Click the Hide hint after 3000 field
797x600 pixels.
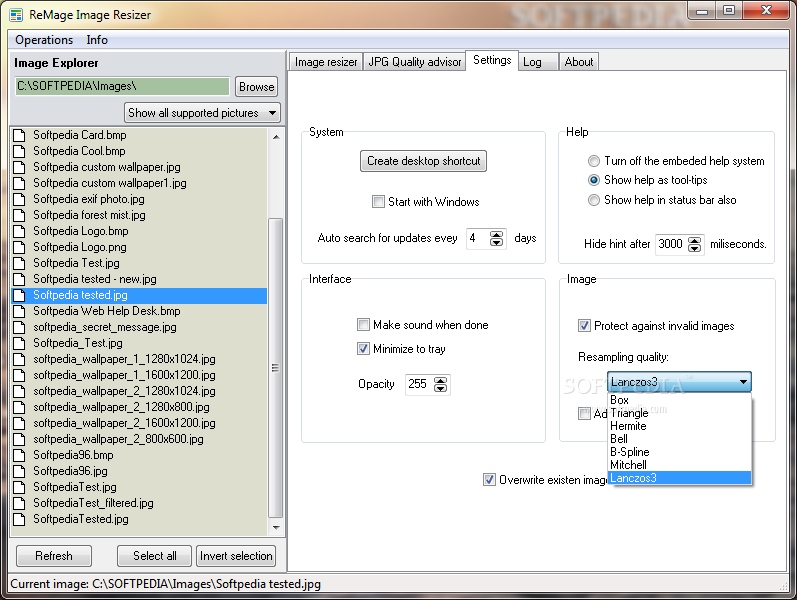pos(671,244)
